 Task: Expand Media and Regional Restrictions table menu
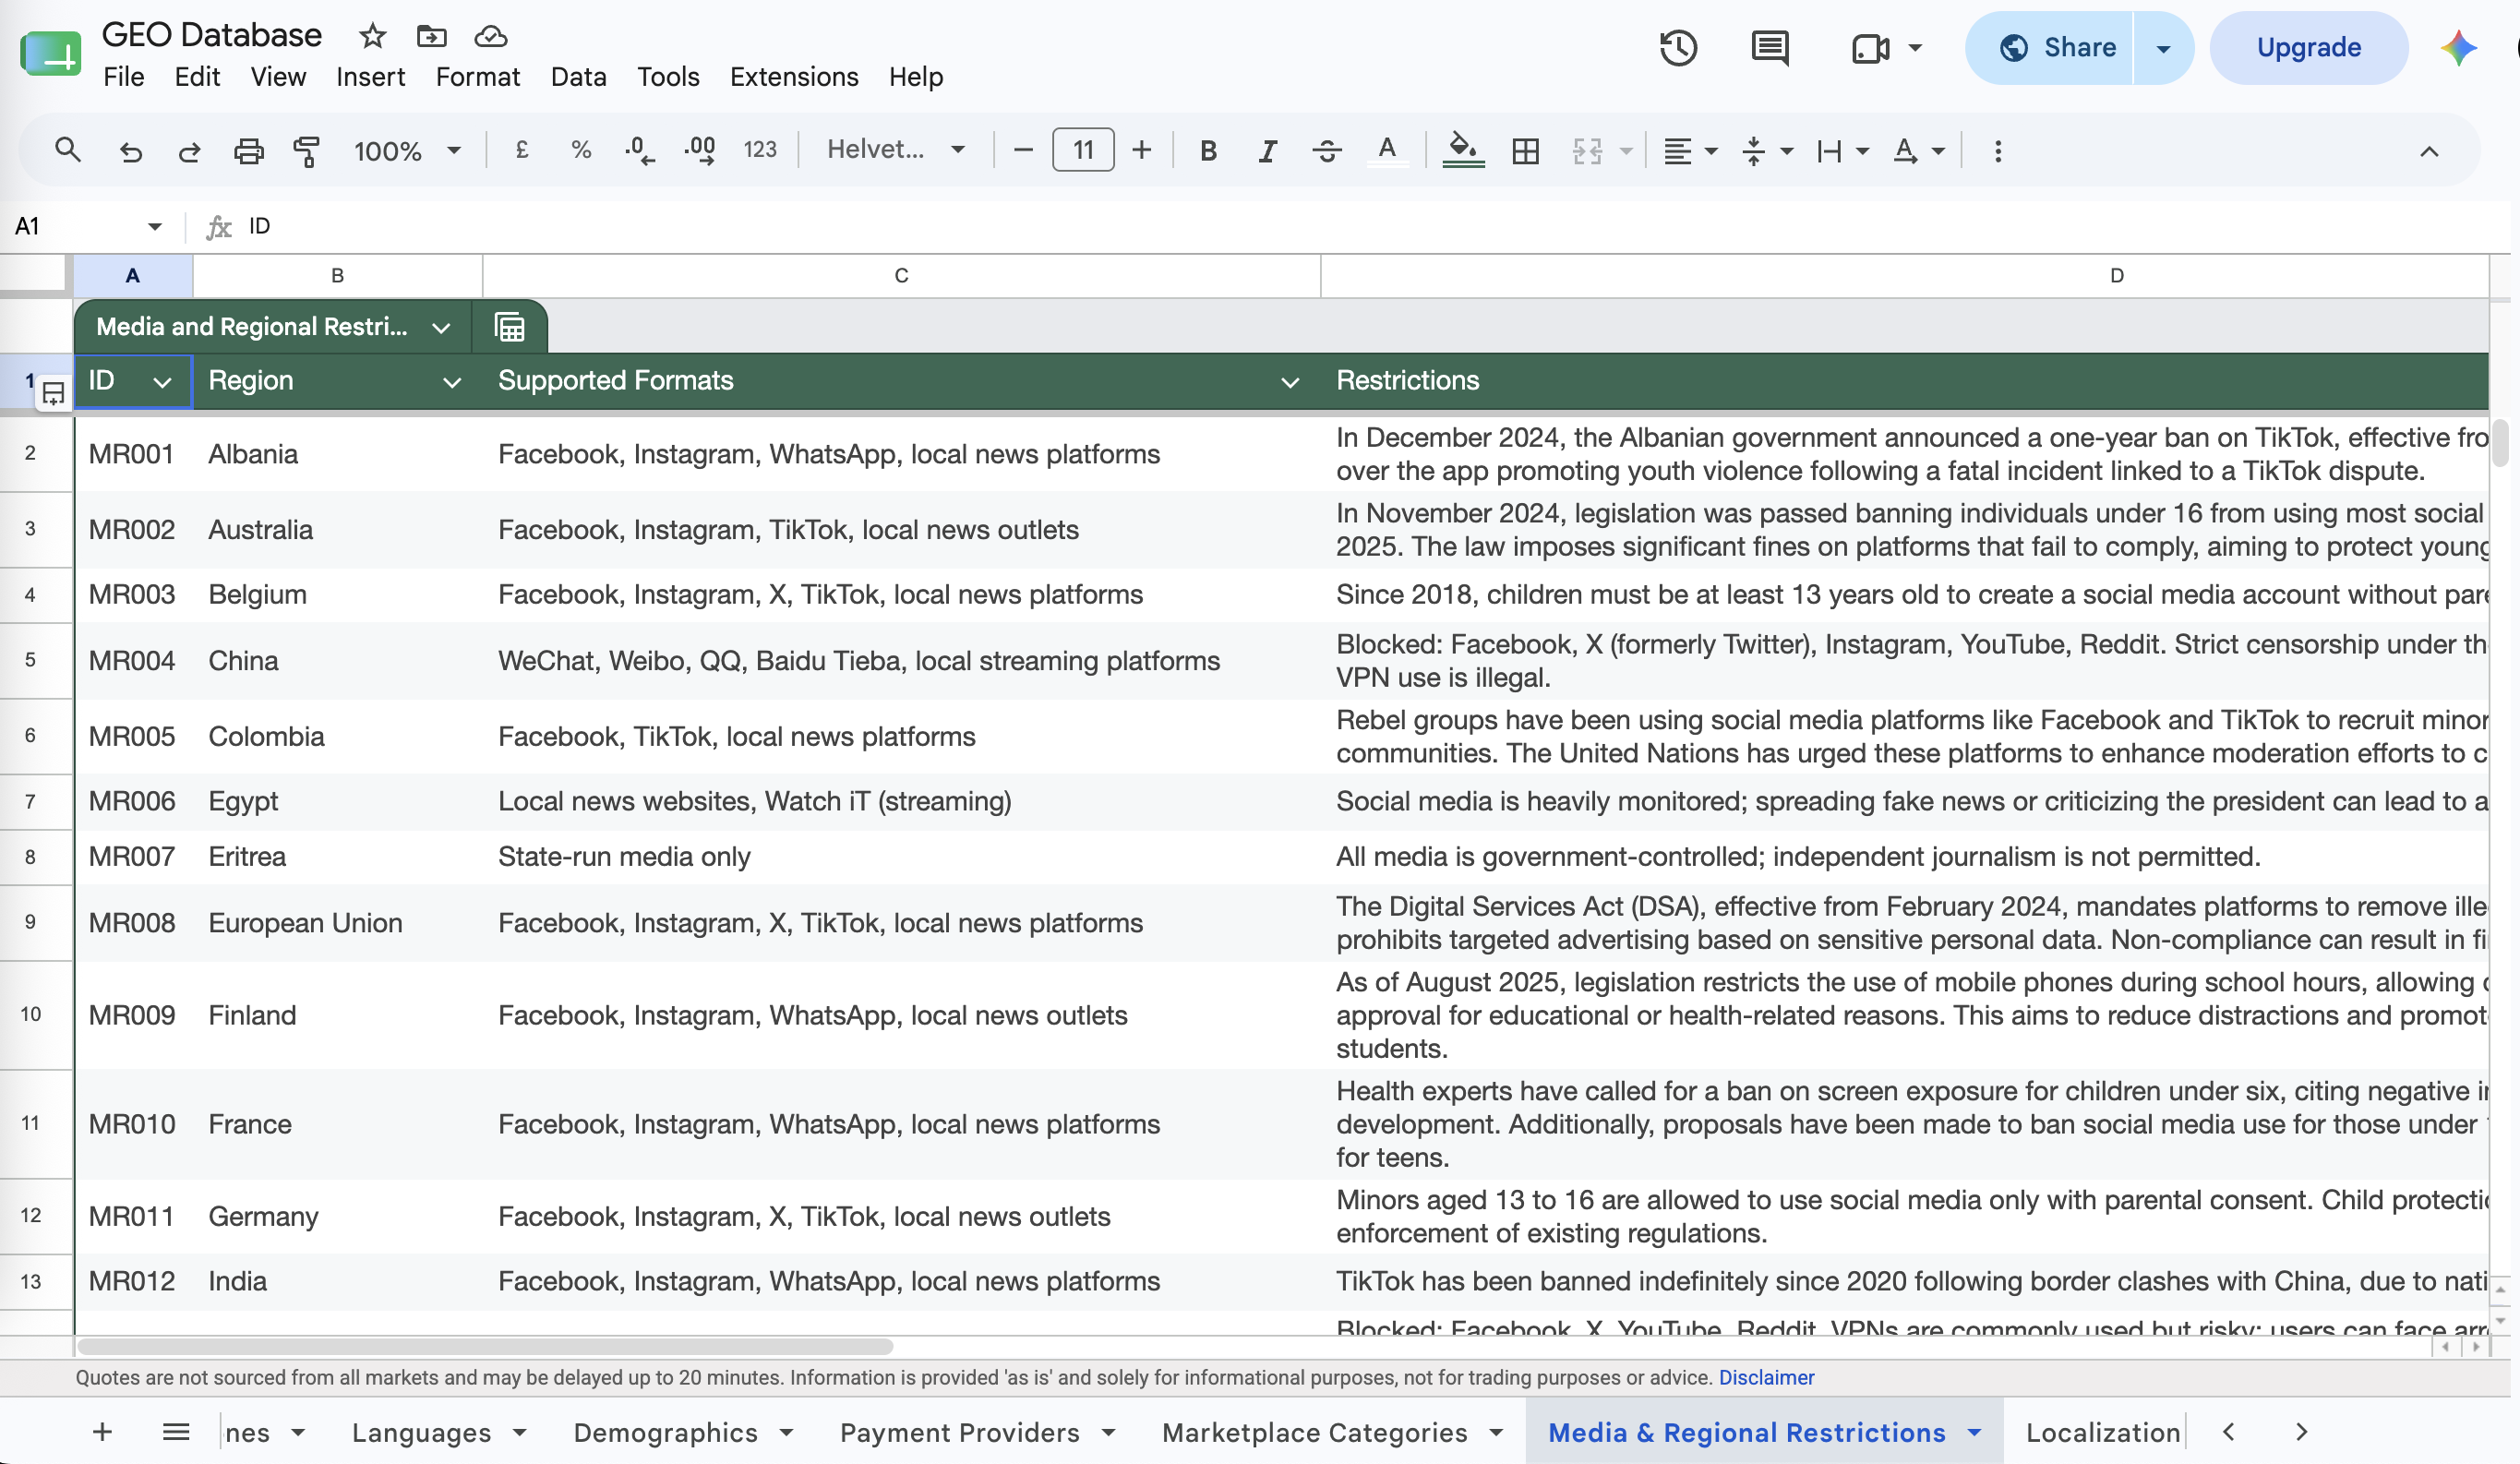441,327
